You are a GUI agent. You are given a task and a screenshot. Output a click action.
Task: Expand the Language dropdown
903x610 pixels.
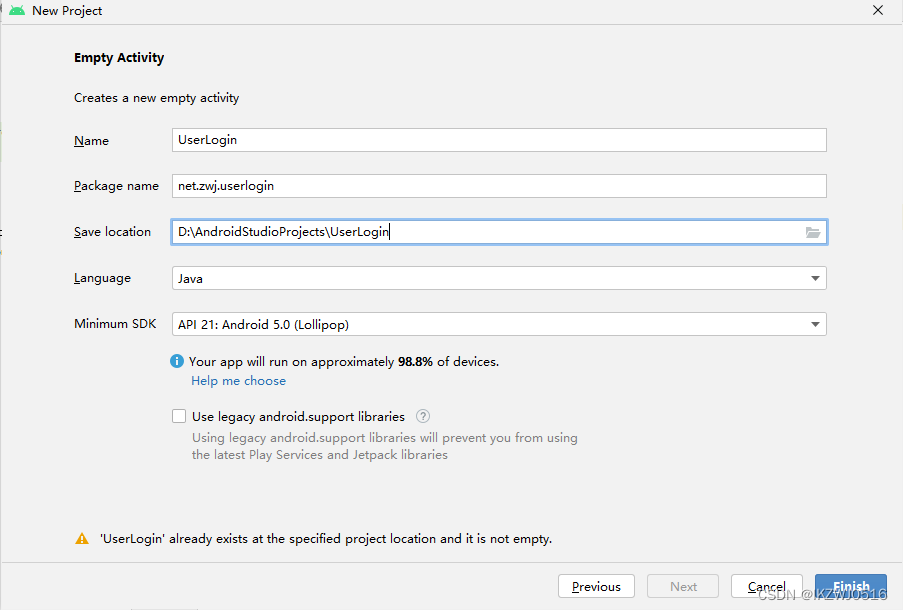point(816,278)
